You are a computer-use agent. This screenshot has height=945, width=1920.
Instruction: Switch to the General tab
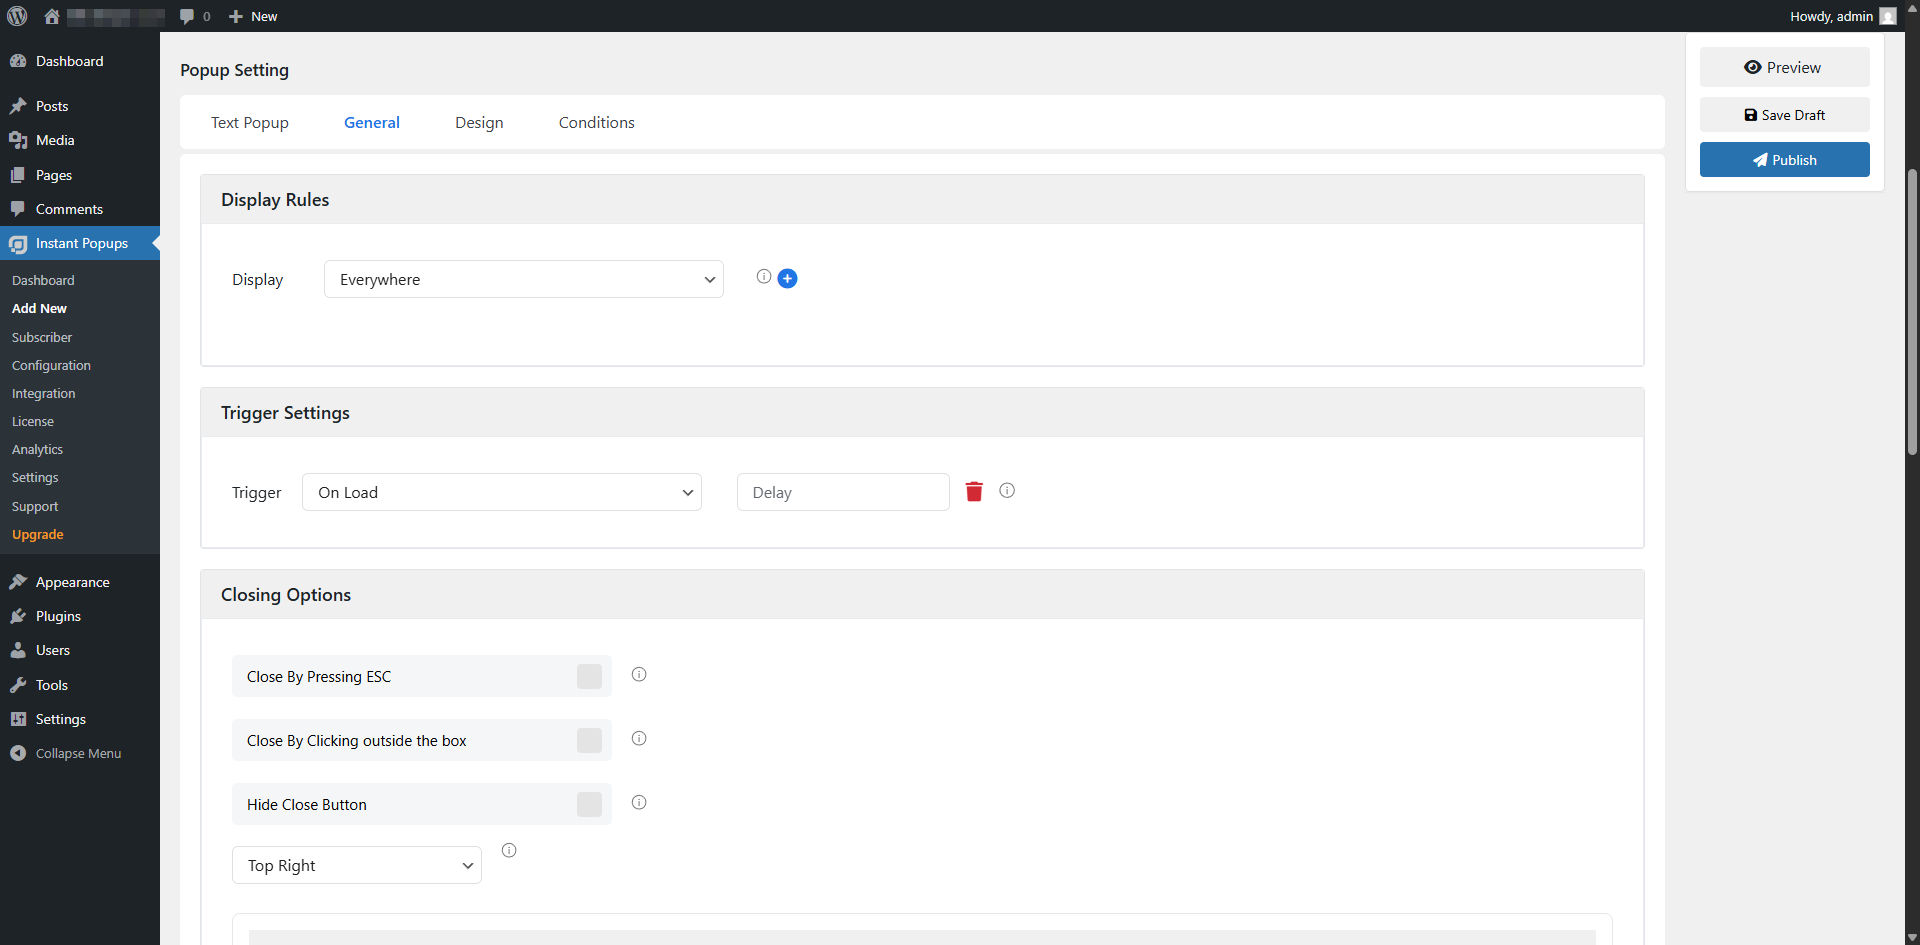pyautogui.click(x=372, y=123)
